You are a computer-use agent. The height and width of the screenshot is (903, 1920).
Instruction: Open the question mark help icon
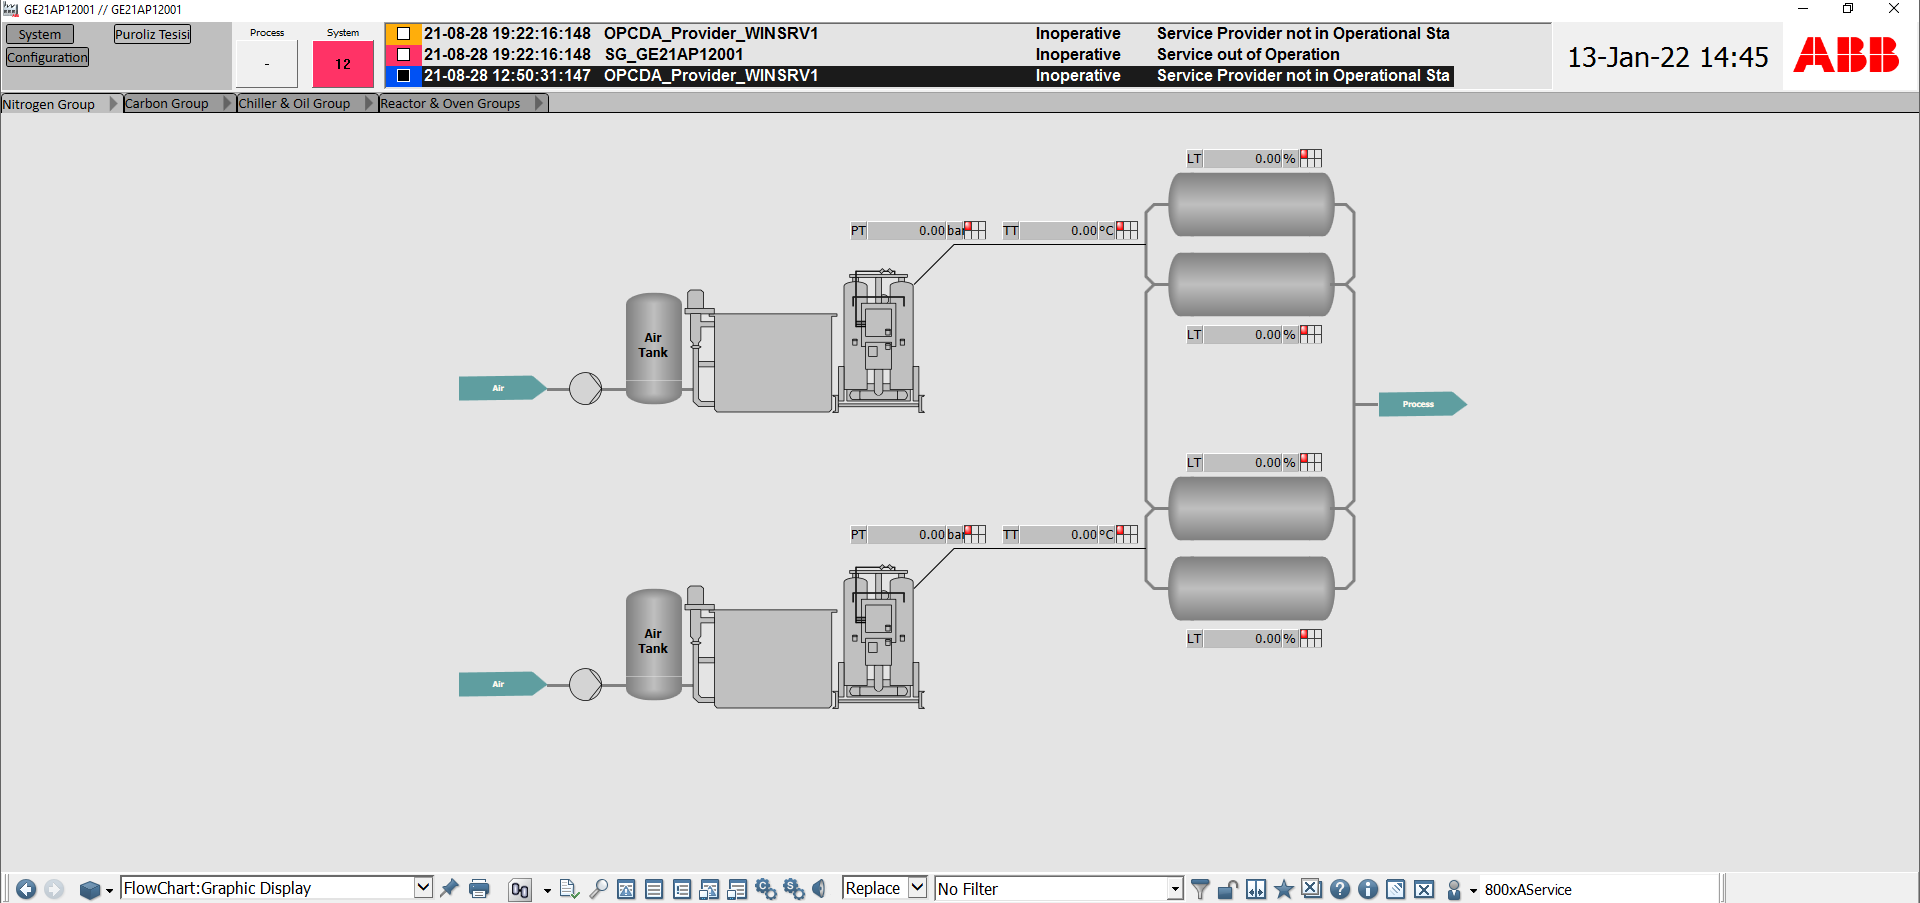point(1340,889)
